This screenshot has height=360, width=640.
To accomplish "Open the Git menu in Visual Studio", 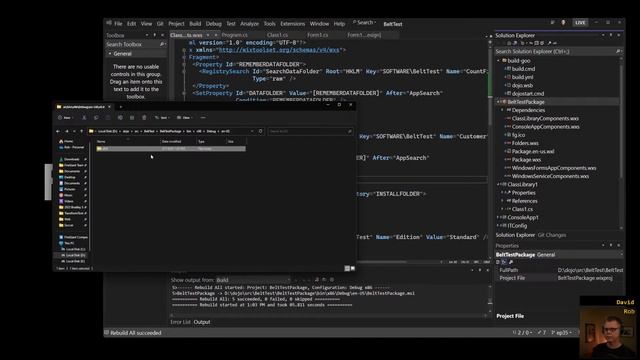I will (160, 24).
